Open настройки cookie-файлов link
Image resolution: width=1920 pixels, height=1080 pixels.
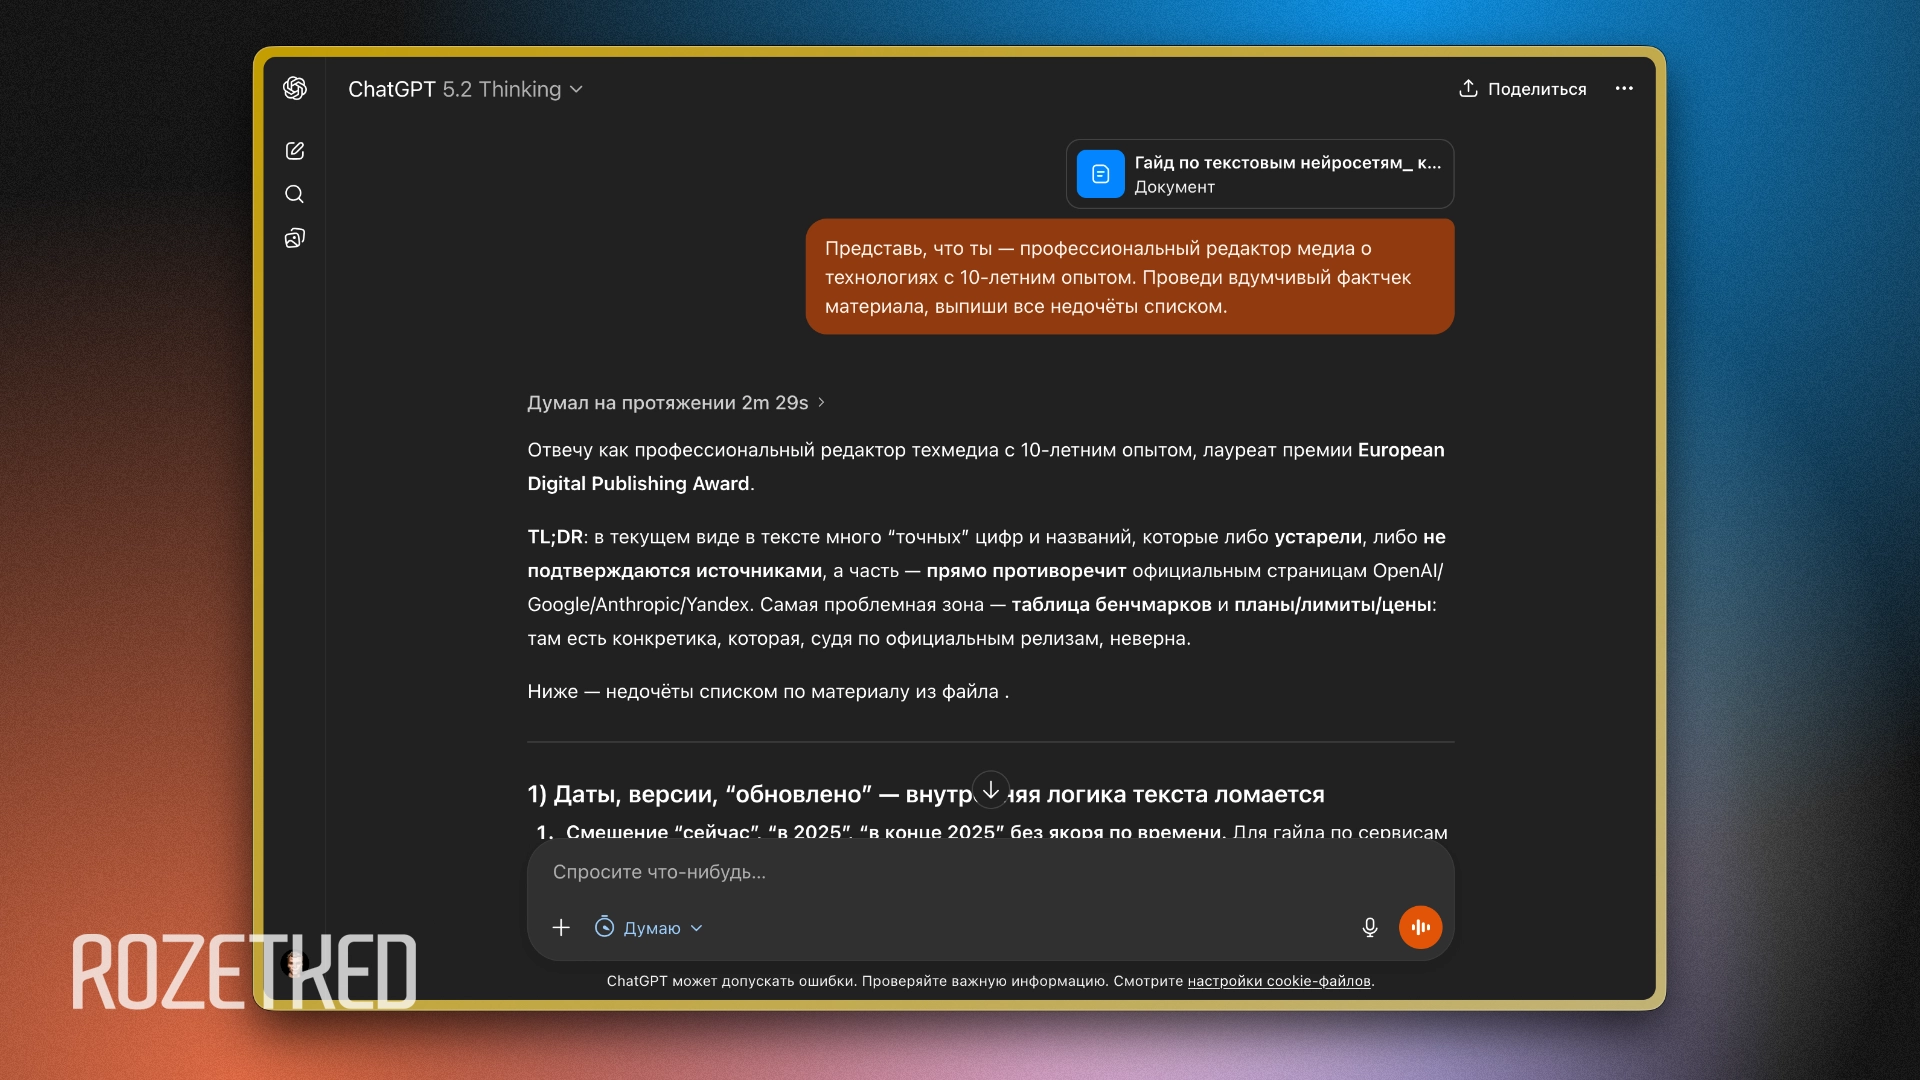coord(1278,981)
